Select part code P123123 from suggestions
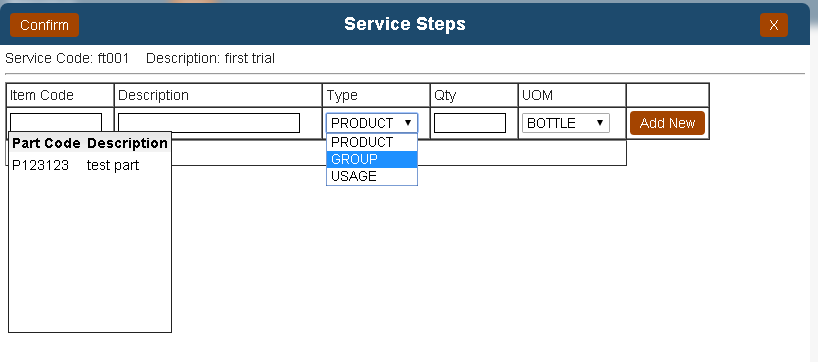Screen dimensions: 818x362 (41, 165)
